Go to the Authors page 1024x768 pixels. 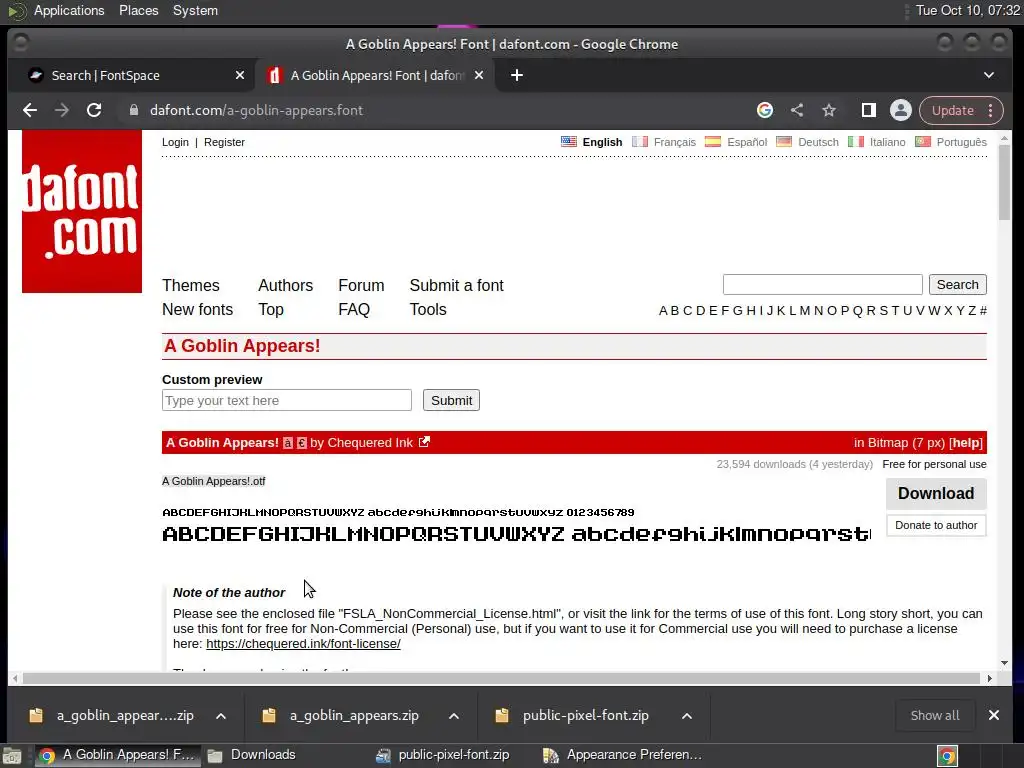click(285, 285)
